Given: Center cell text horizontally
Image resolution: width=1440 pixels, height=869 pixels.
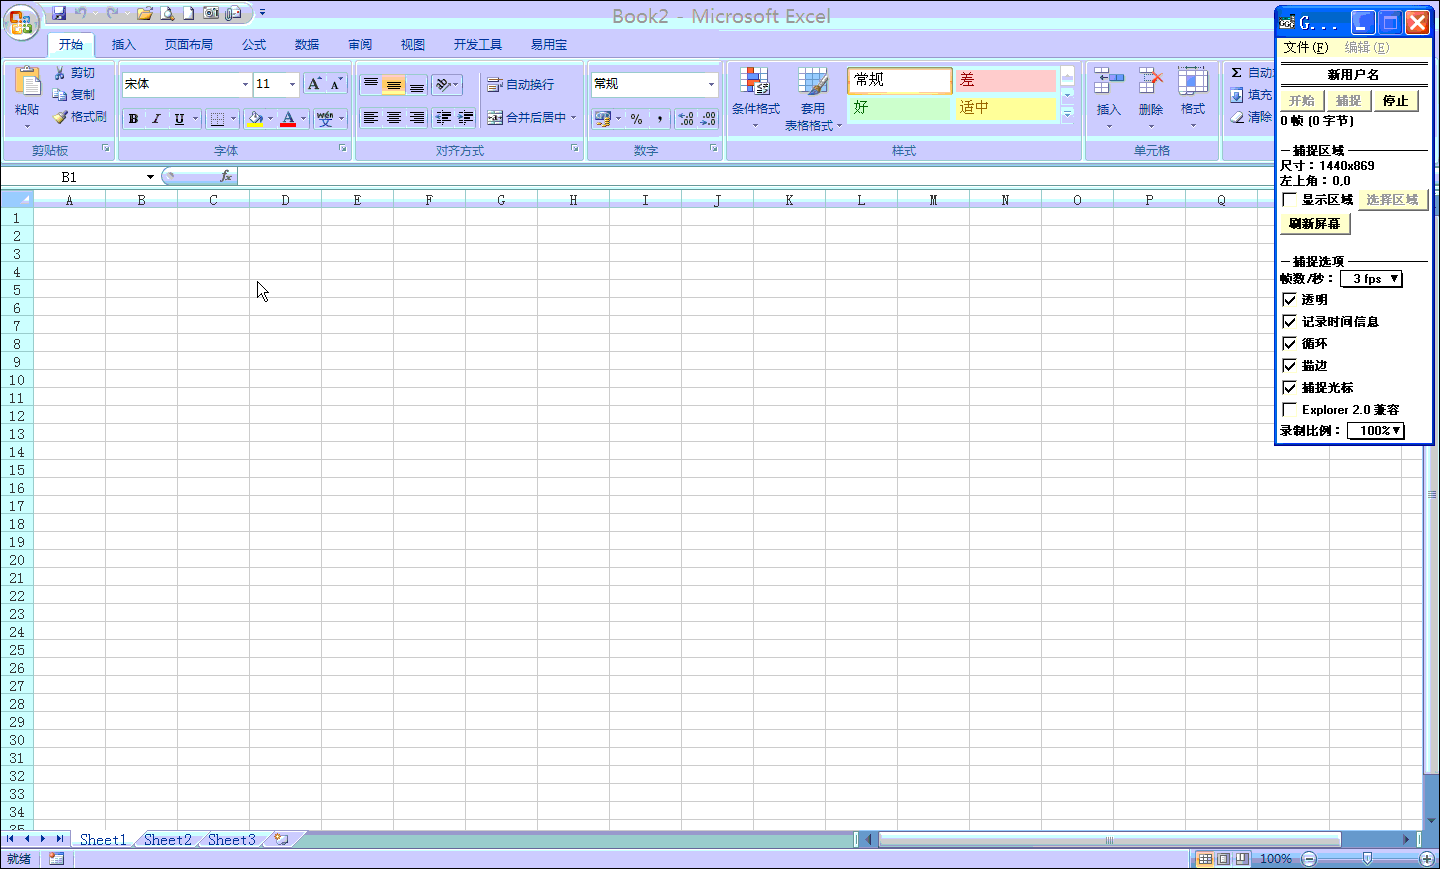Looking at the screenshot, I should click(x=394, y=118).
